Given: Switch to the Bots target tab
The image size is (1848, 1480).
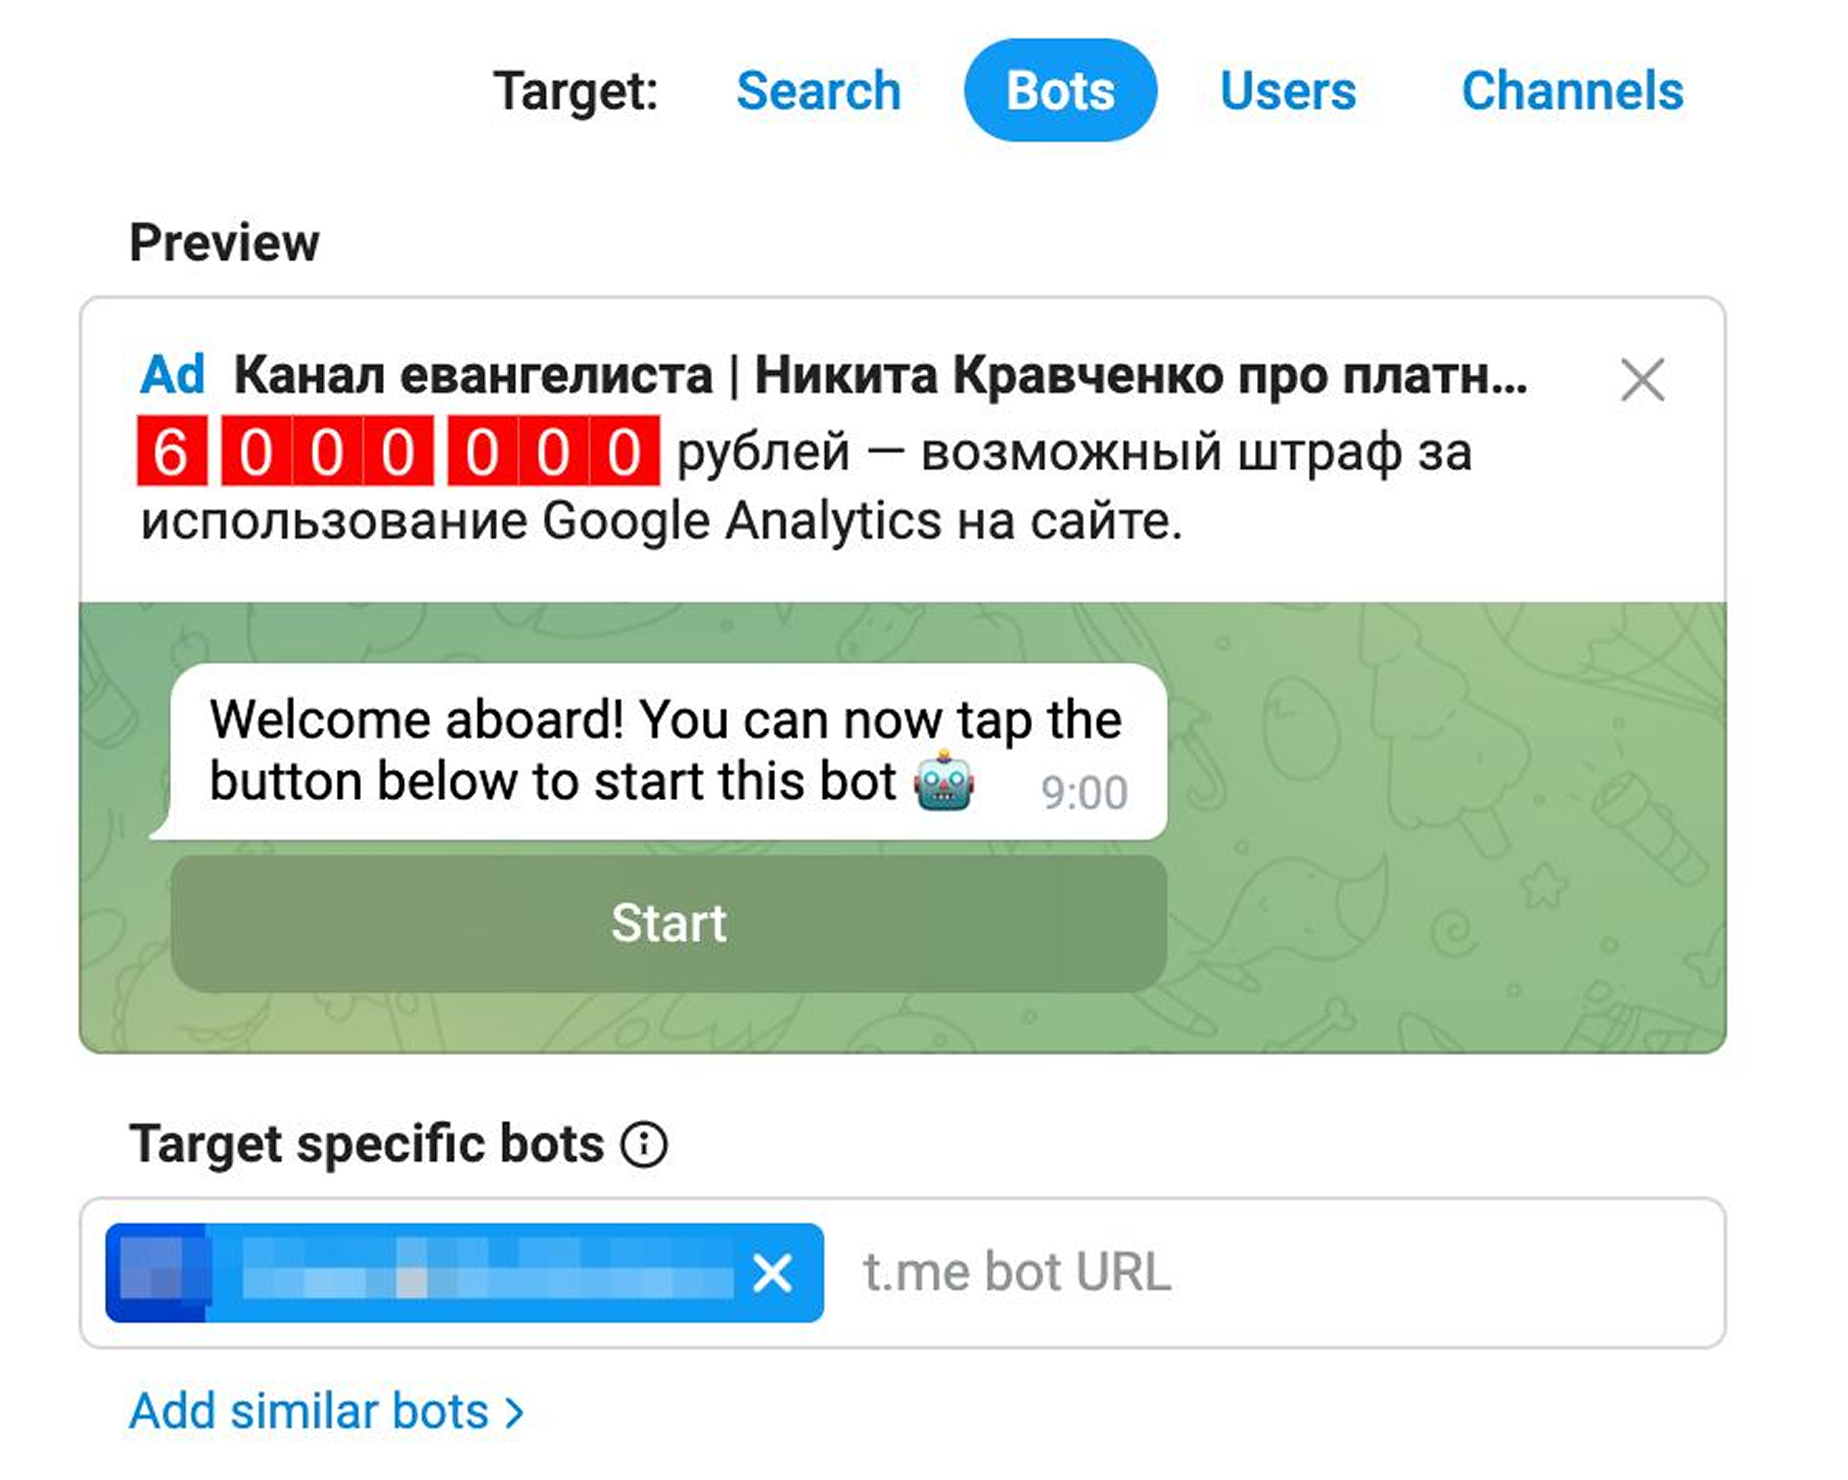Looking at the screenshot, I should tap(1062, 90).
